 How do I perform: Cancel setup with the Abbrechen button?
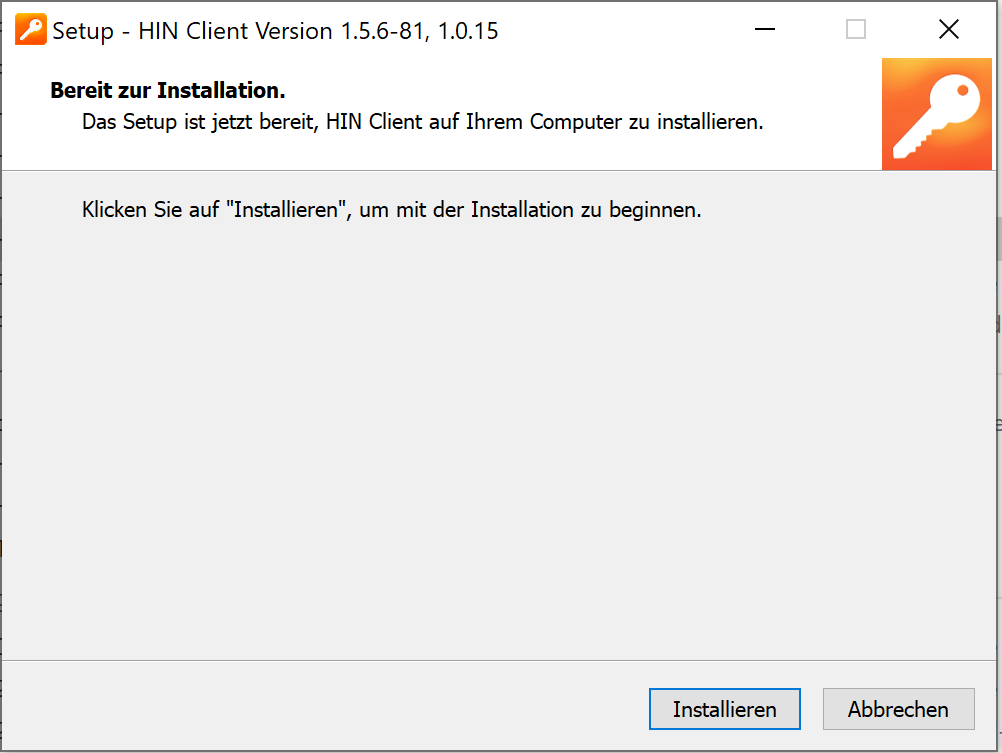coord(898,709)
